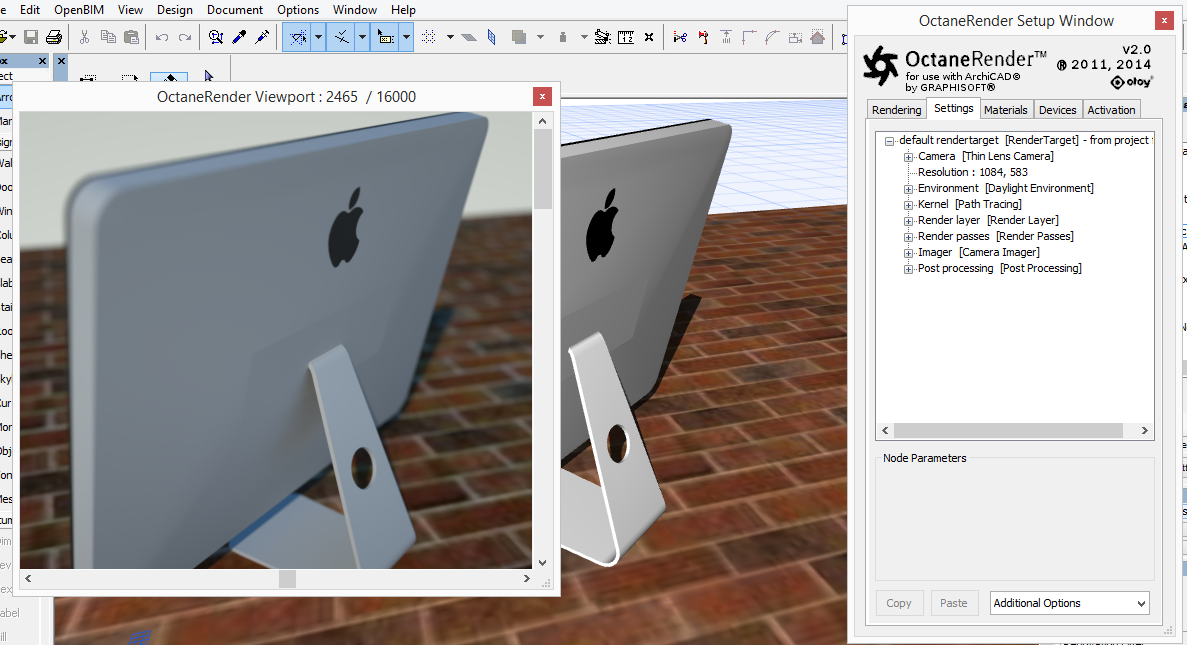Select the Pick Up Parameters eyedropper

(239, 37)
